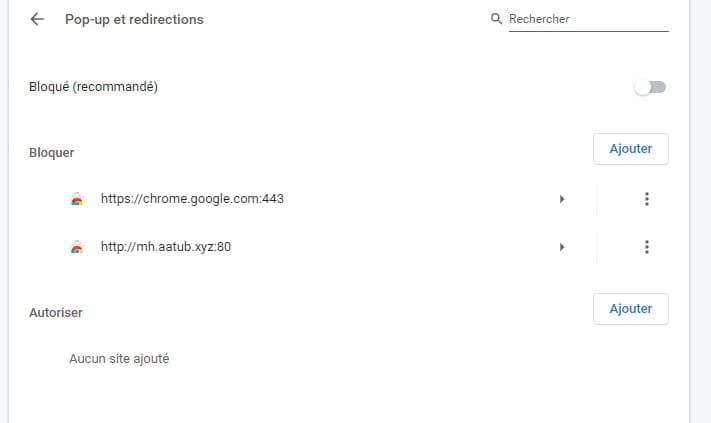
Task: Focus the Rechercher search field
Action: click(589, 19)
